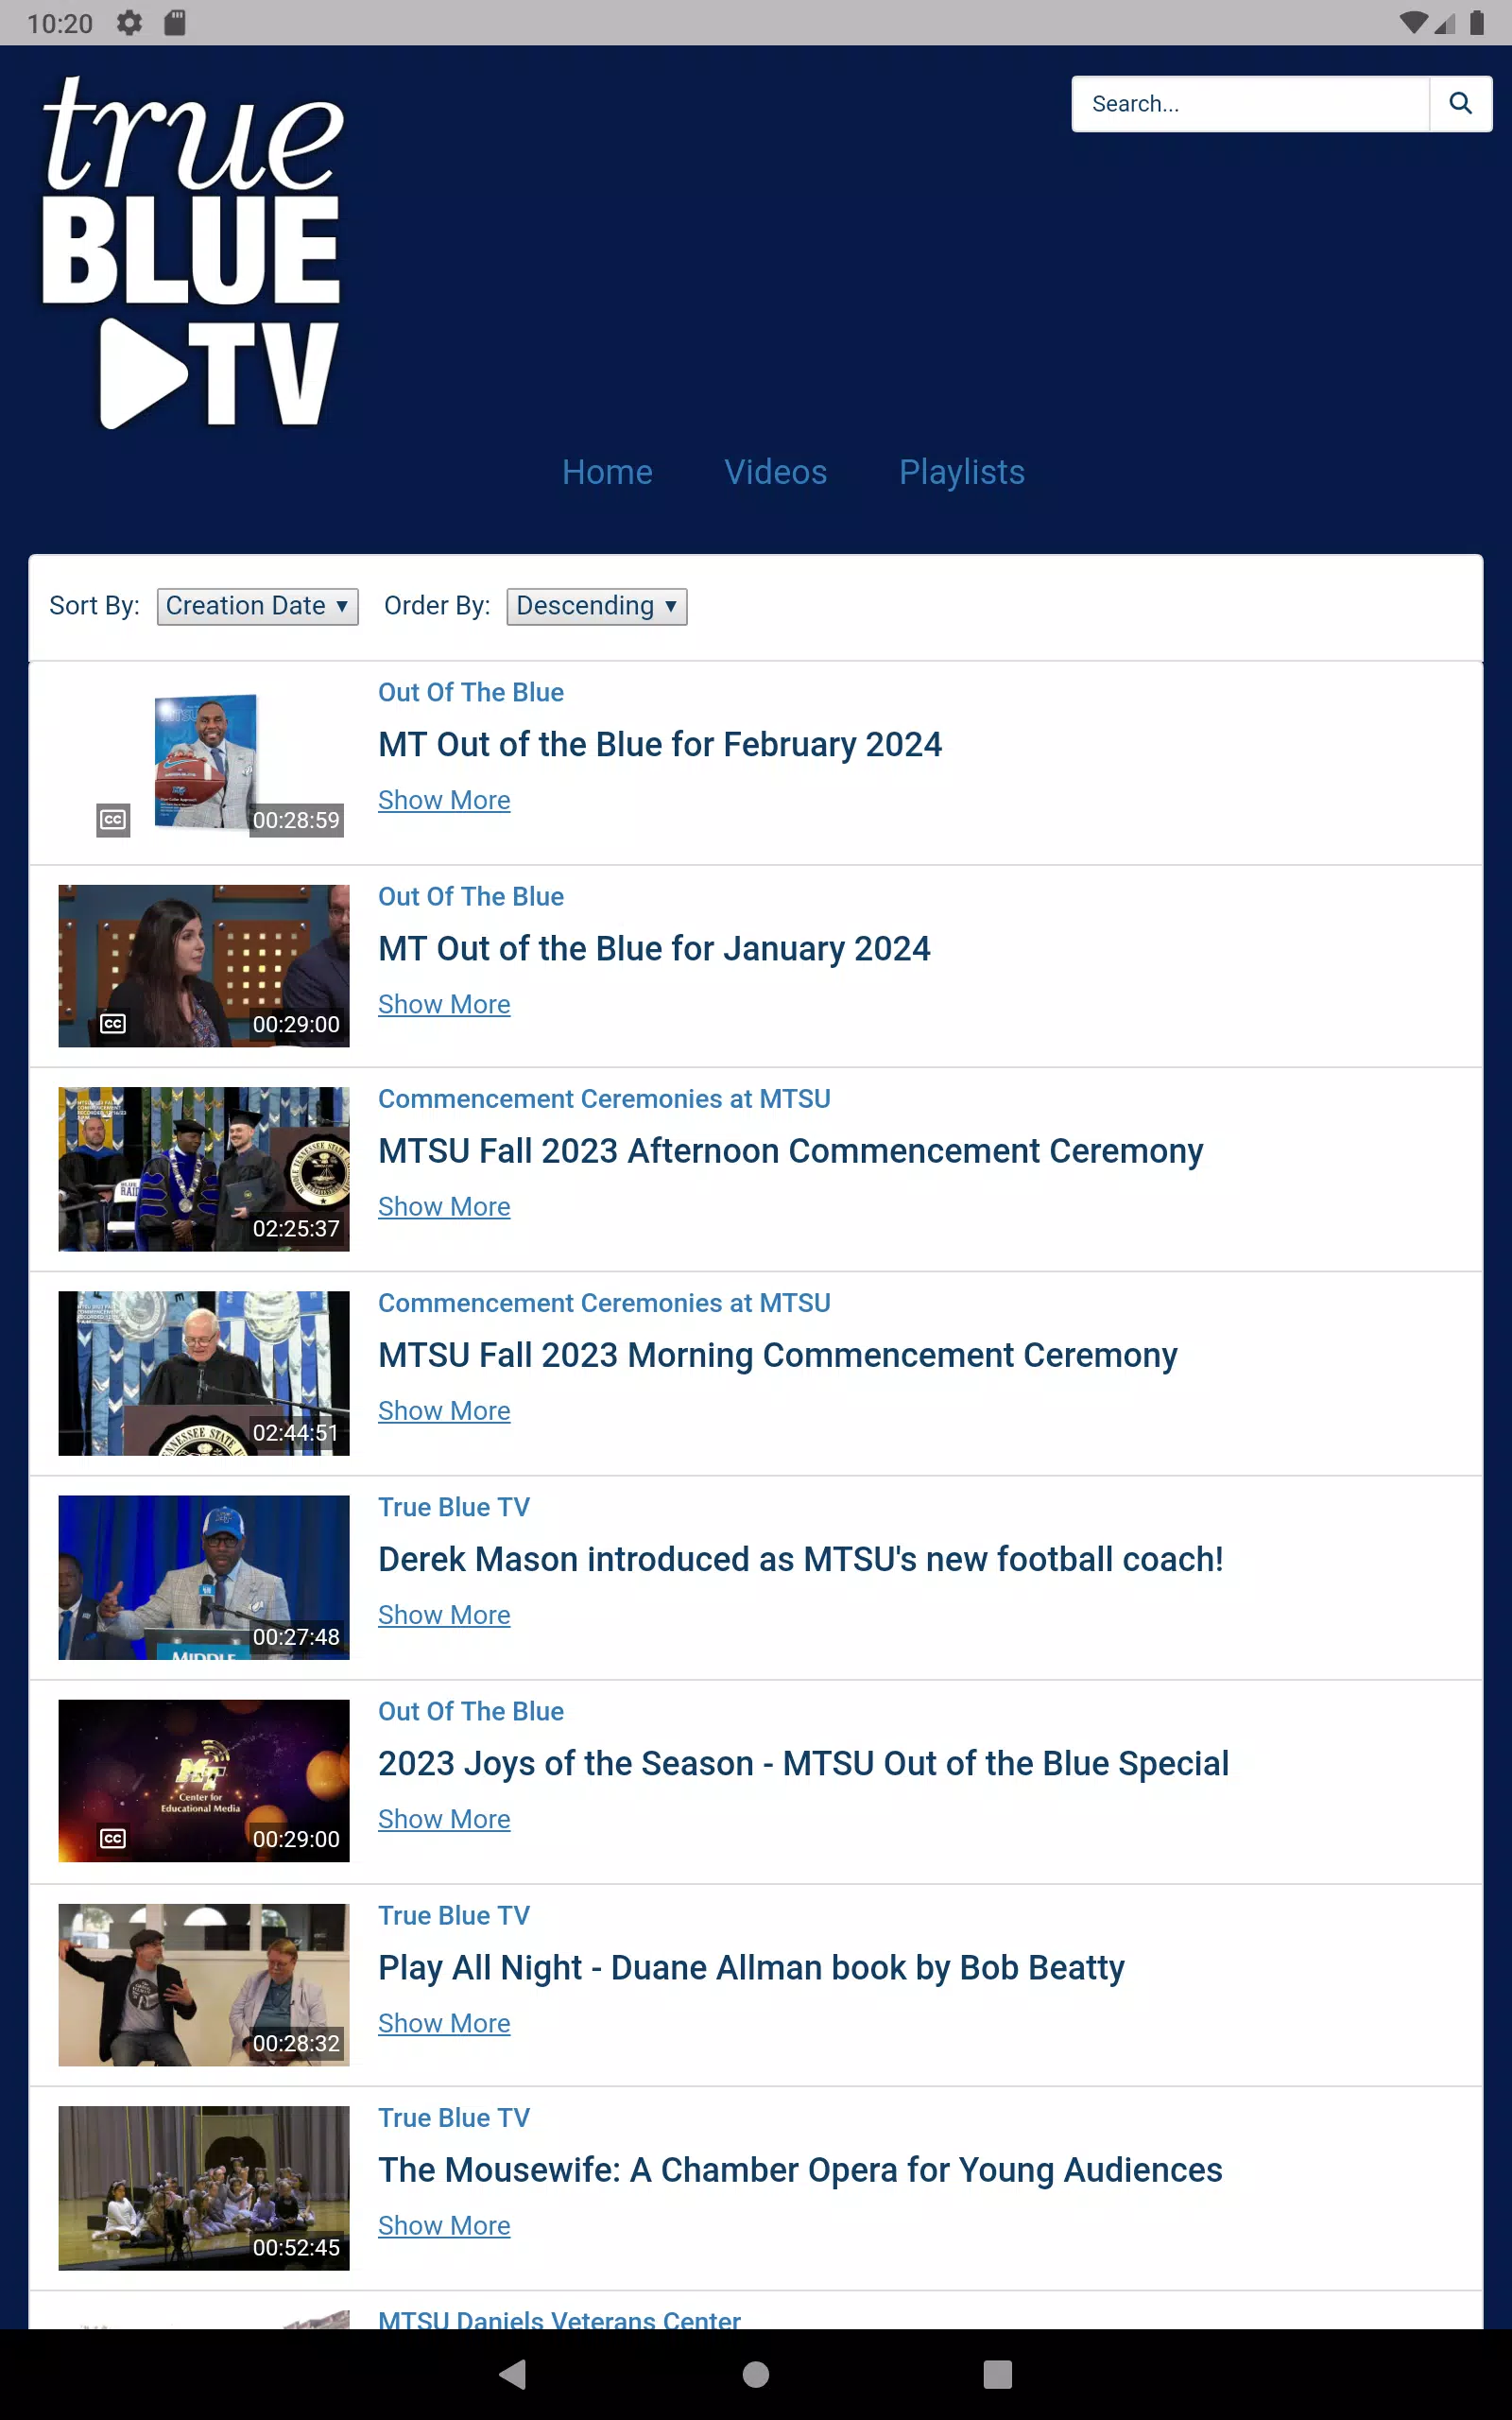
Task: Open Play All Night Duane Allman book title
Action: coord(752,1968)
